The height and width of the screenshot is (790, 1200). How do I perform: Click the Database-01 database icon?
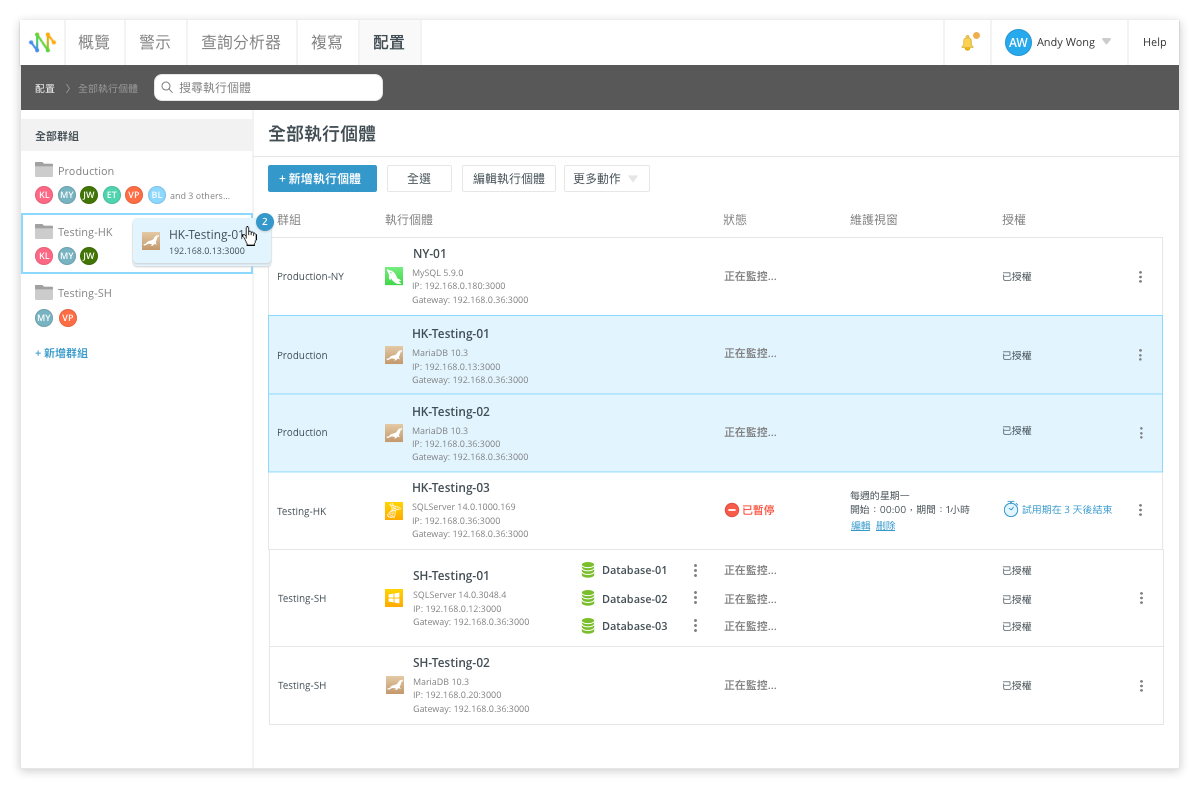[x=588, y=570]
